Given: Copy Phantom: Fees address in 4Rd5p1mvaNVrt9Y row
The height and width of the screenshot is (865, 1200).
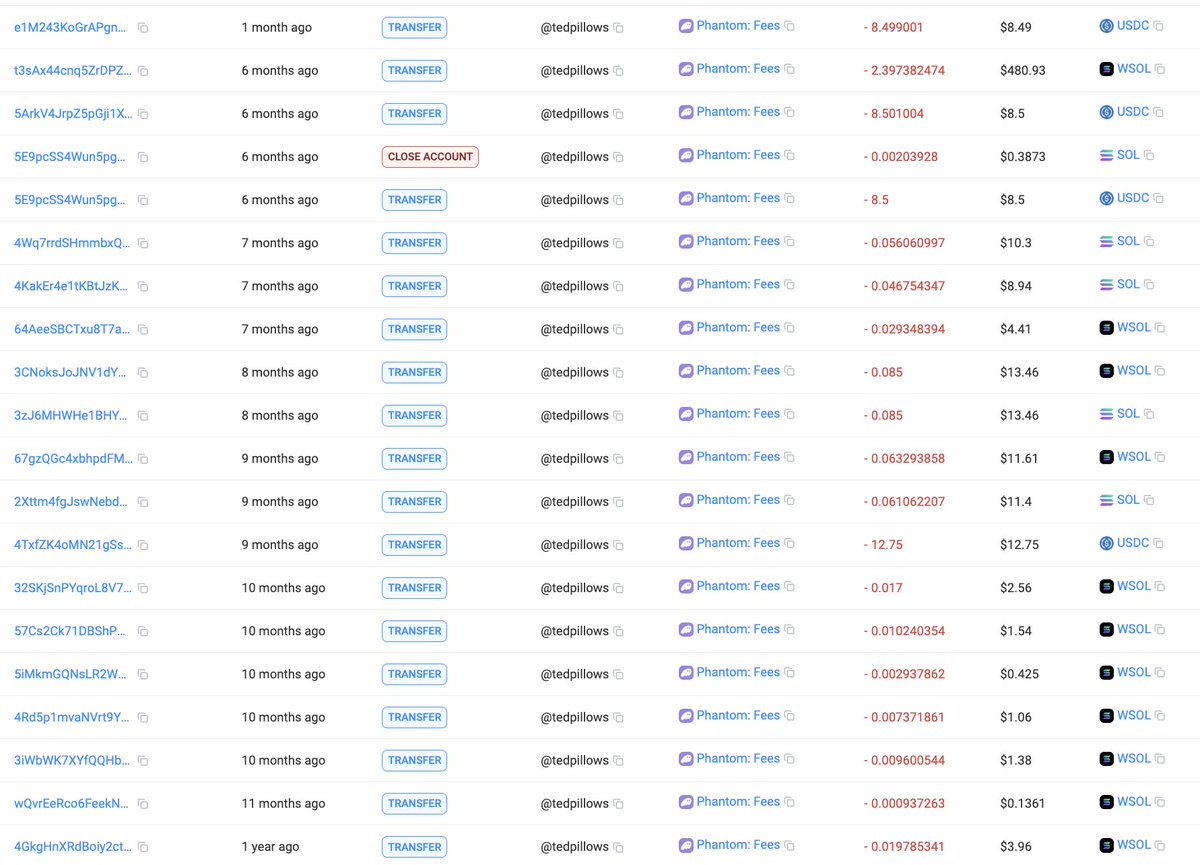Looking at the screenshot, I should (790, 716).
